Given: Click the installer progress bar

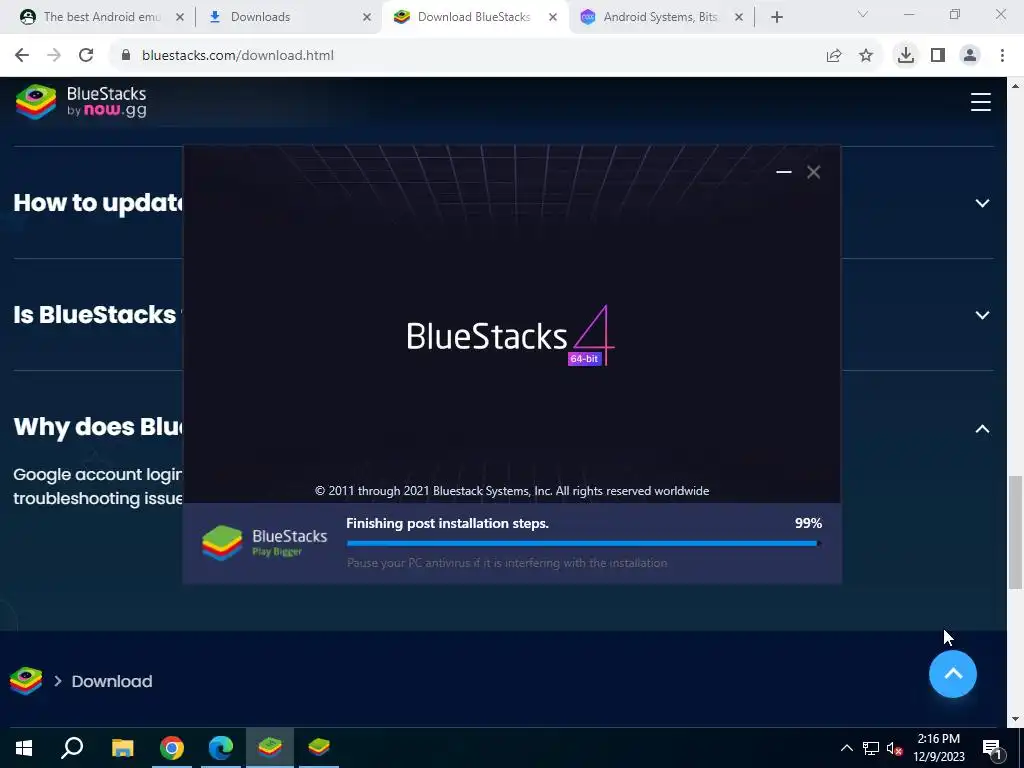Looking at the screenshot, I should [x=584, y=543].
